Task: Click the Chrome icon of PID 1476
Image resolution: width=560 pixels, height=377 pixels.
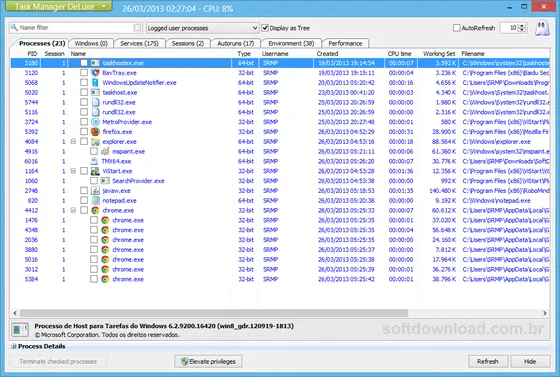Action: [x=105, y=220]
